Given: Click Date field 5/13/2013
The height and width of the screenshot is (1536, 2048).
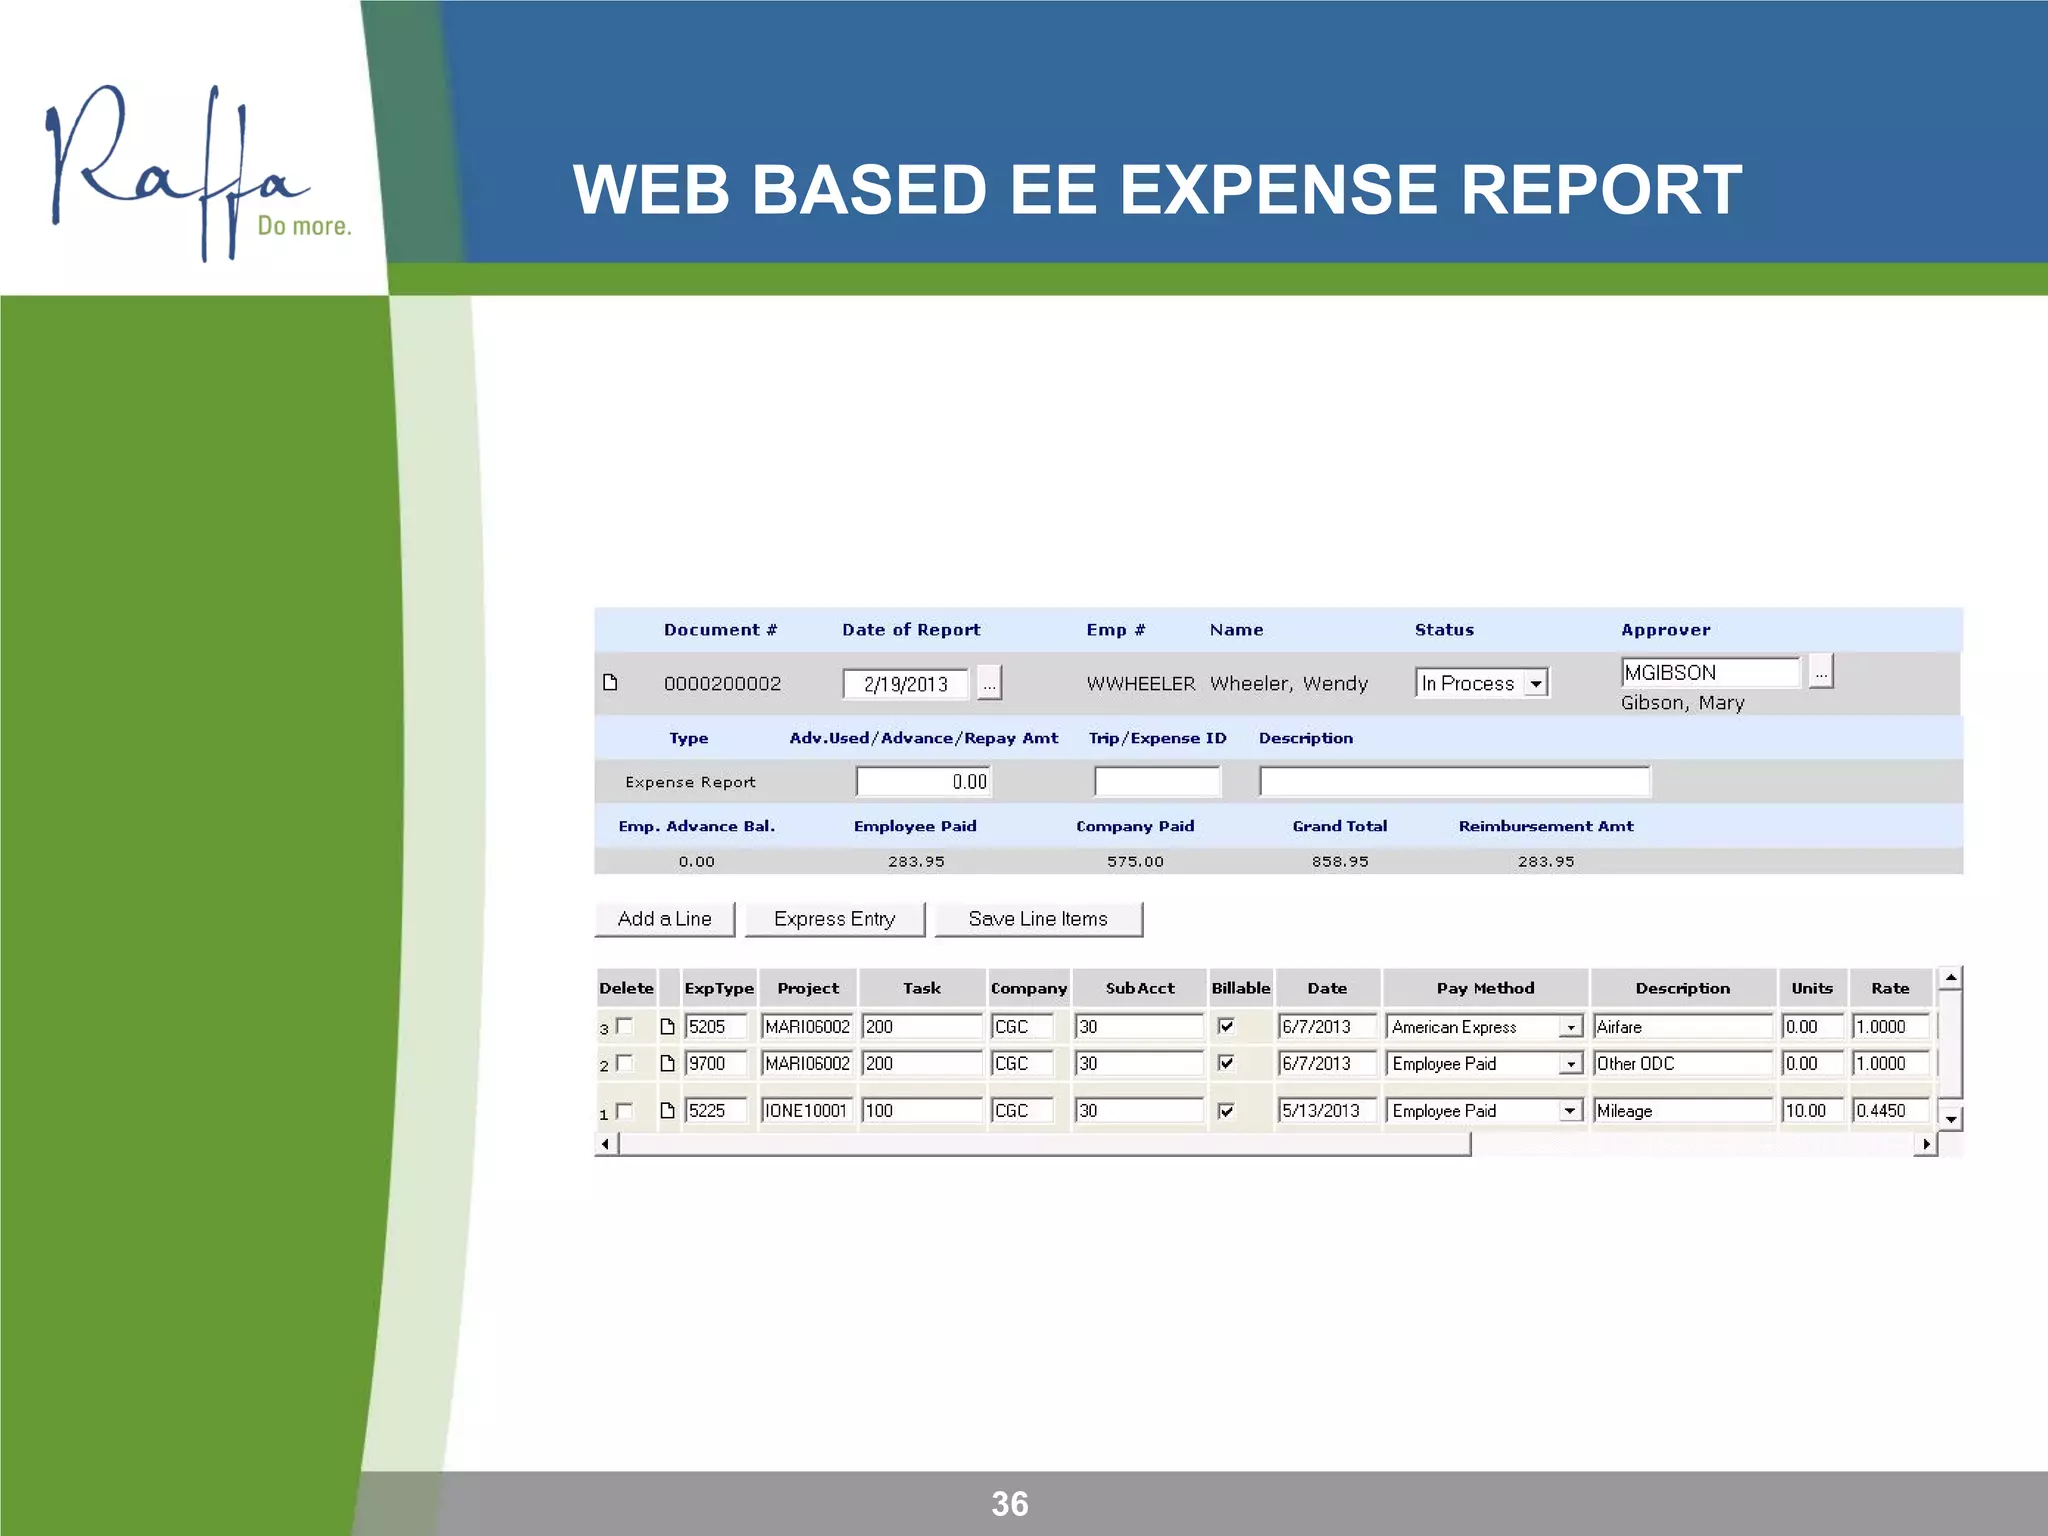Looking at the screenshot, I should 1327,1111.
